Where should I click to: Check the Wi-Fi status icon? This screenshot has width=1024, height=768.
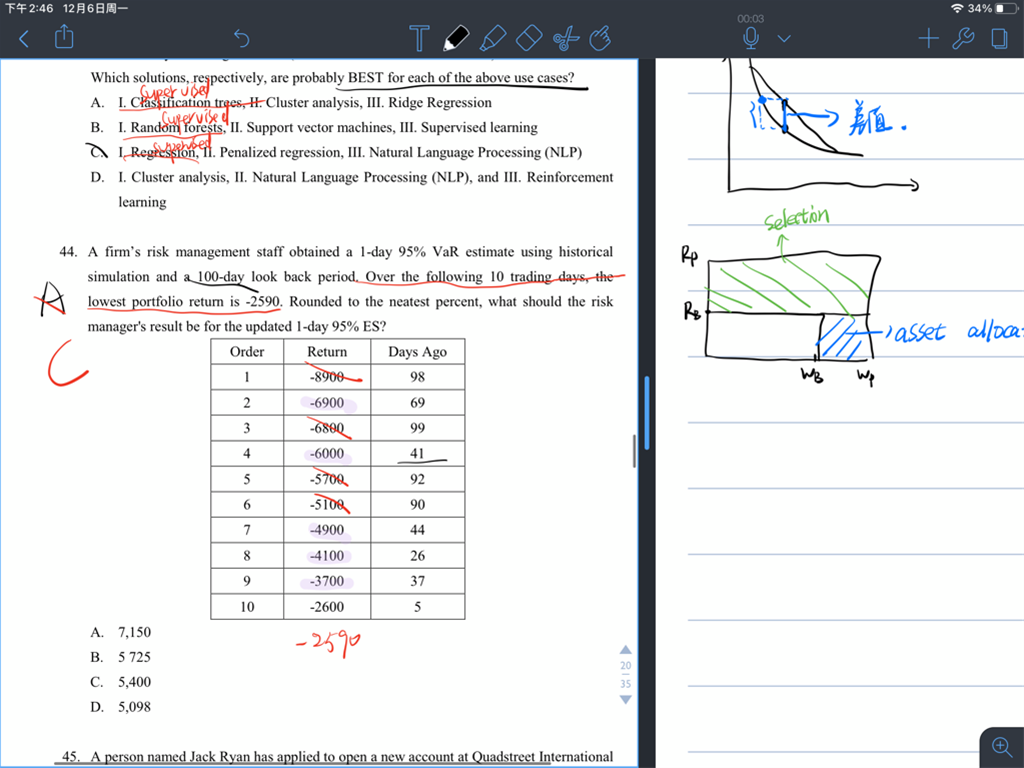point(957,8)
